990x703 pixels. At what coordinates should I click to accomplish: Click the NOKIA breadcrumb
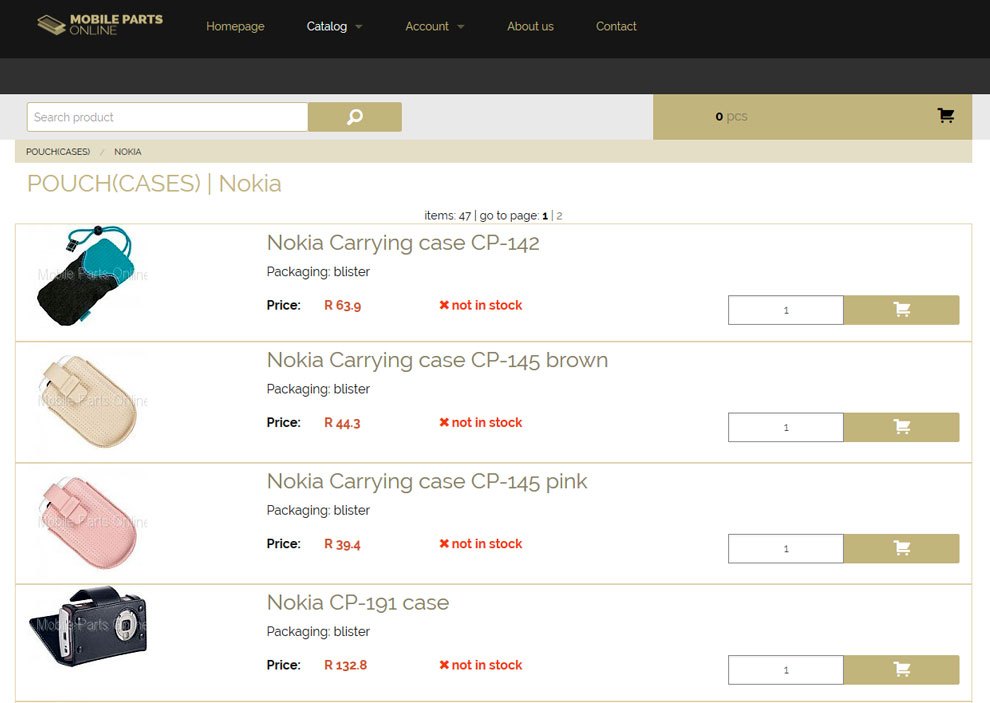(x=128, y=152)
